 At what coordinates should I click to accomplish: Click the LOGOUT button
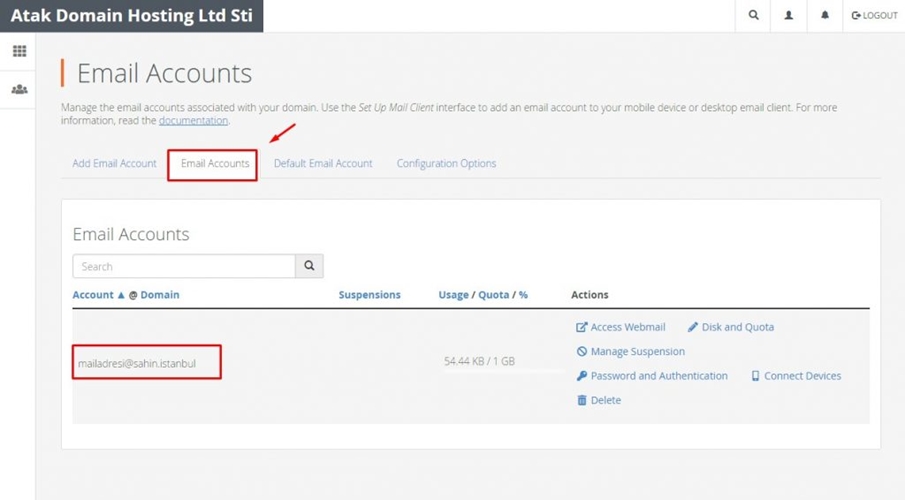pyautogui.click(x=874, y=16)
